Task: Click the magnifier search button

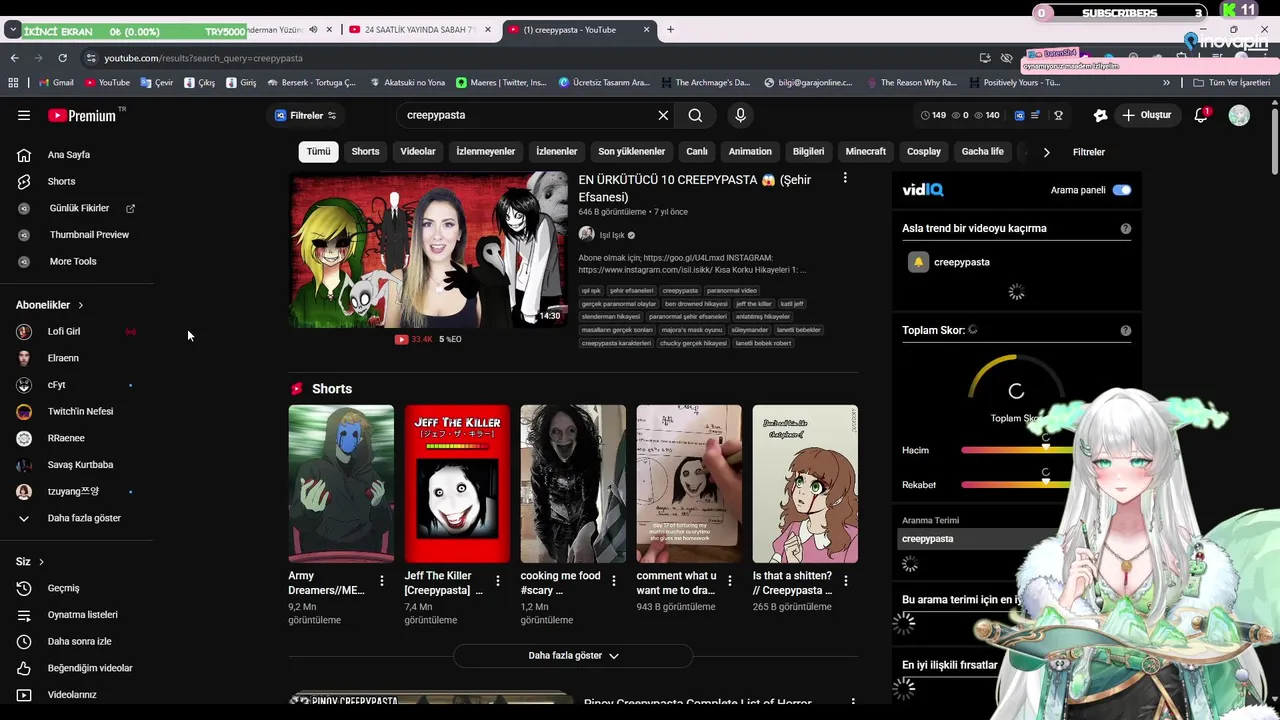Action: (695, 115)
